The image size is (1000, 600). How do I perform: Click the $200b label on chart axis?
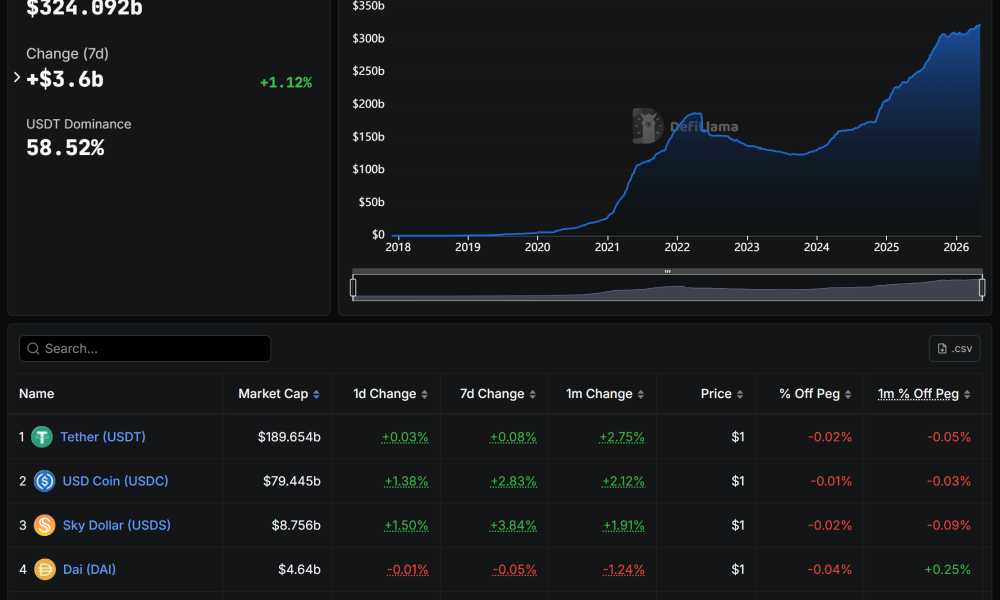click(369, 104)
